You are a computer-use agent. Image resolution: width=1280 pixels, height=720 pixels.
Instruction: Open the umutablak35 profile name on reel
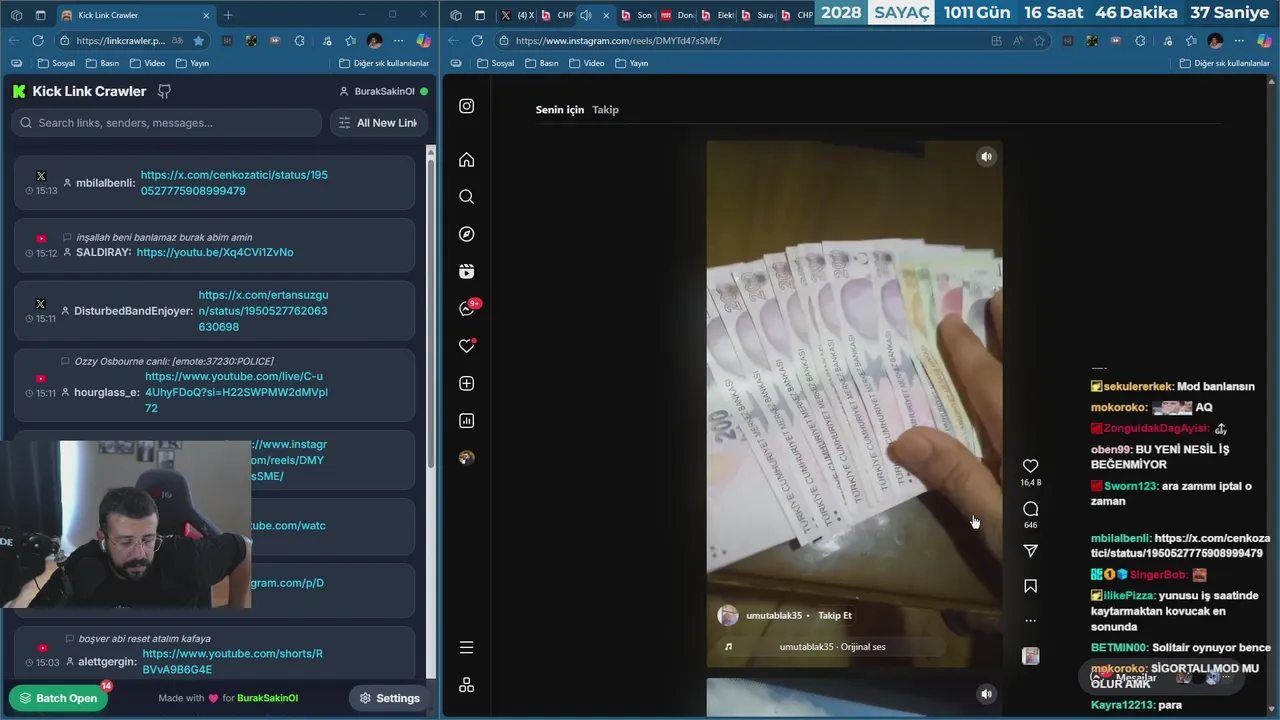[x=774, y=616]
